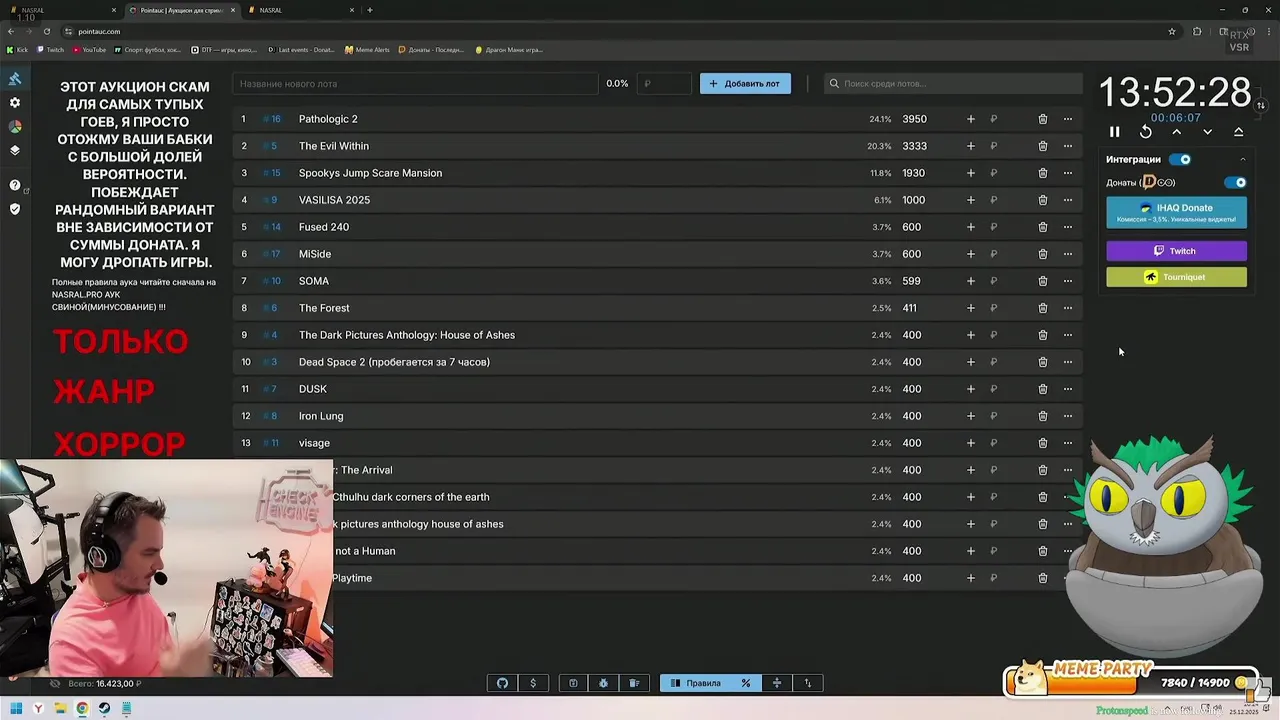The image size is (1280, 720).
Task: Click the eject-style icon under timer
Action: 1238,132
